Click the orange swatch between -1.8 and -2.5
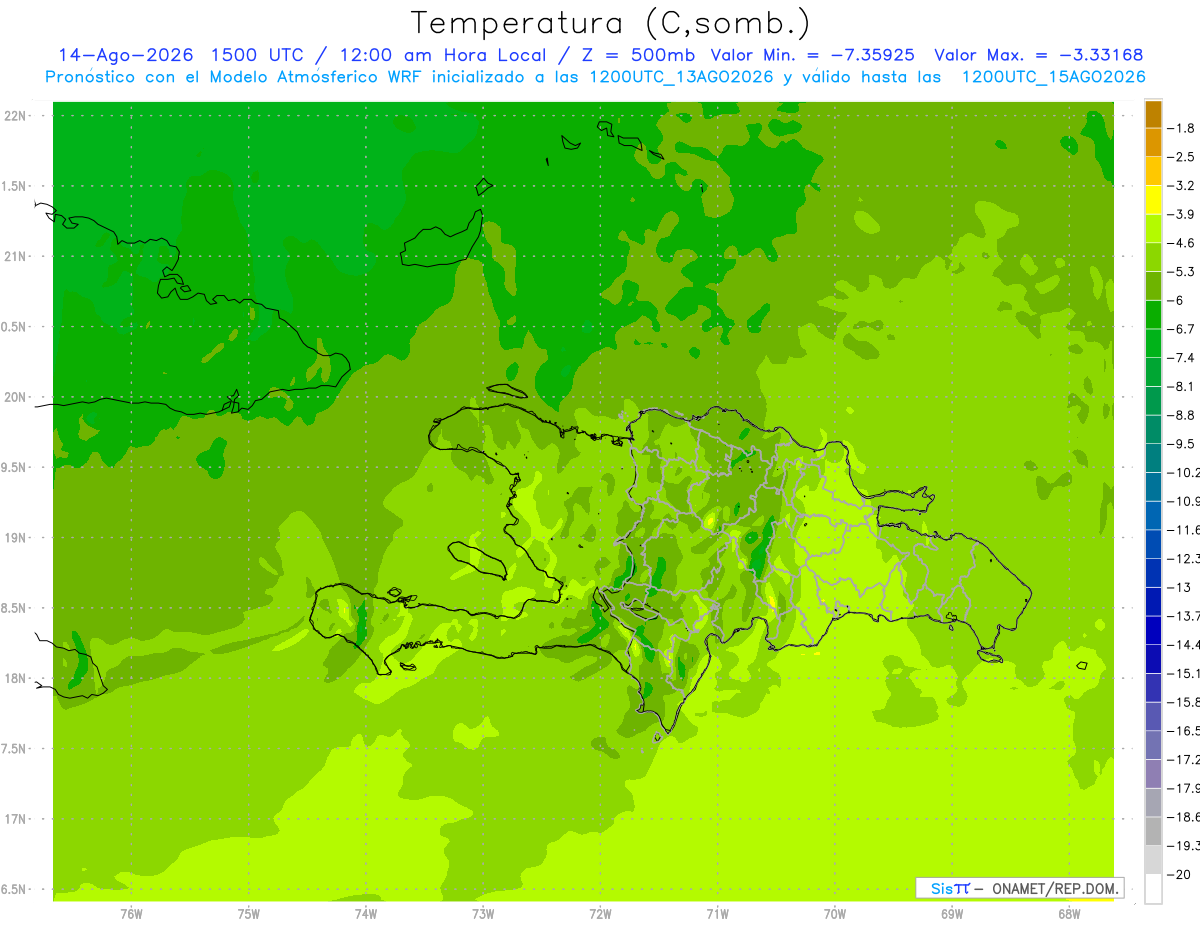Viewport: 1200px width, 927px height. tap(1153, 143)
